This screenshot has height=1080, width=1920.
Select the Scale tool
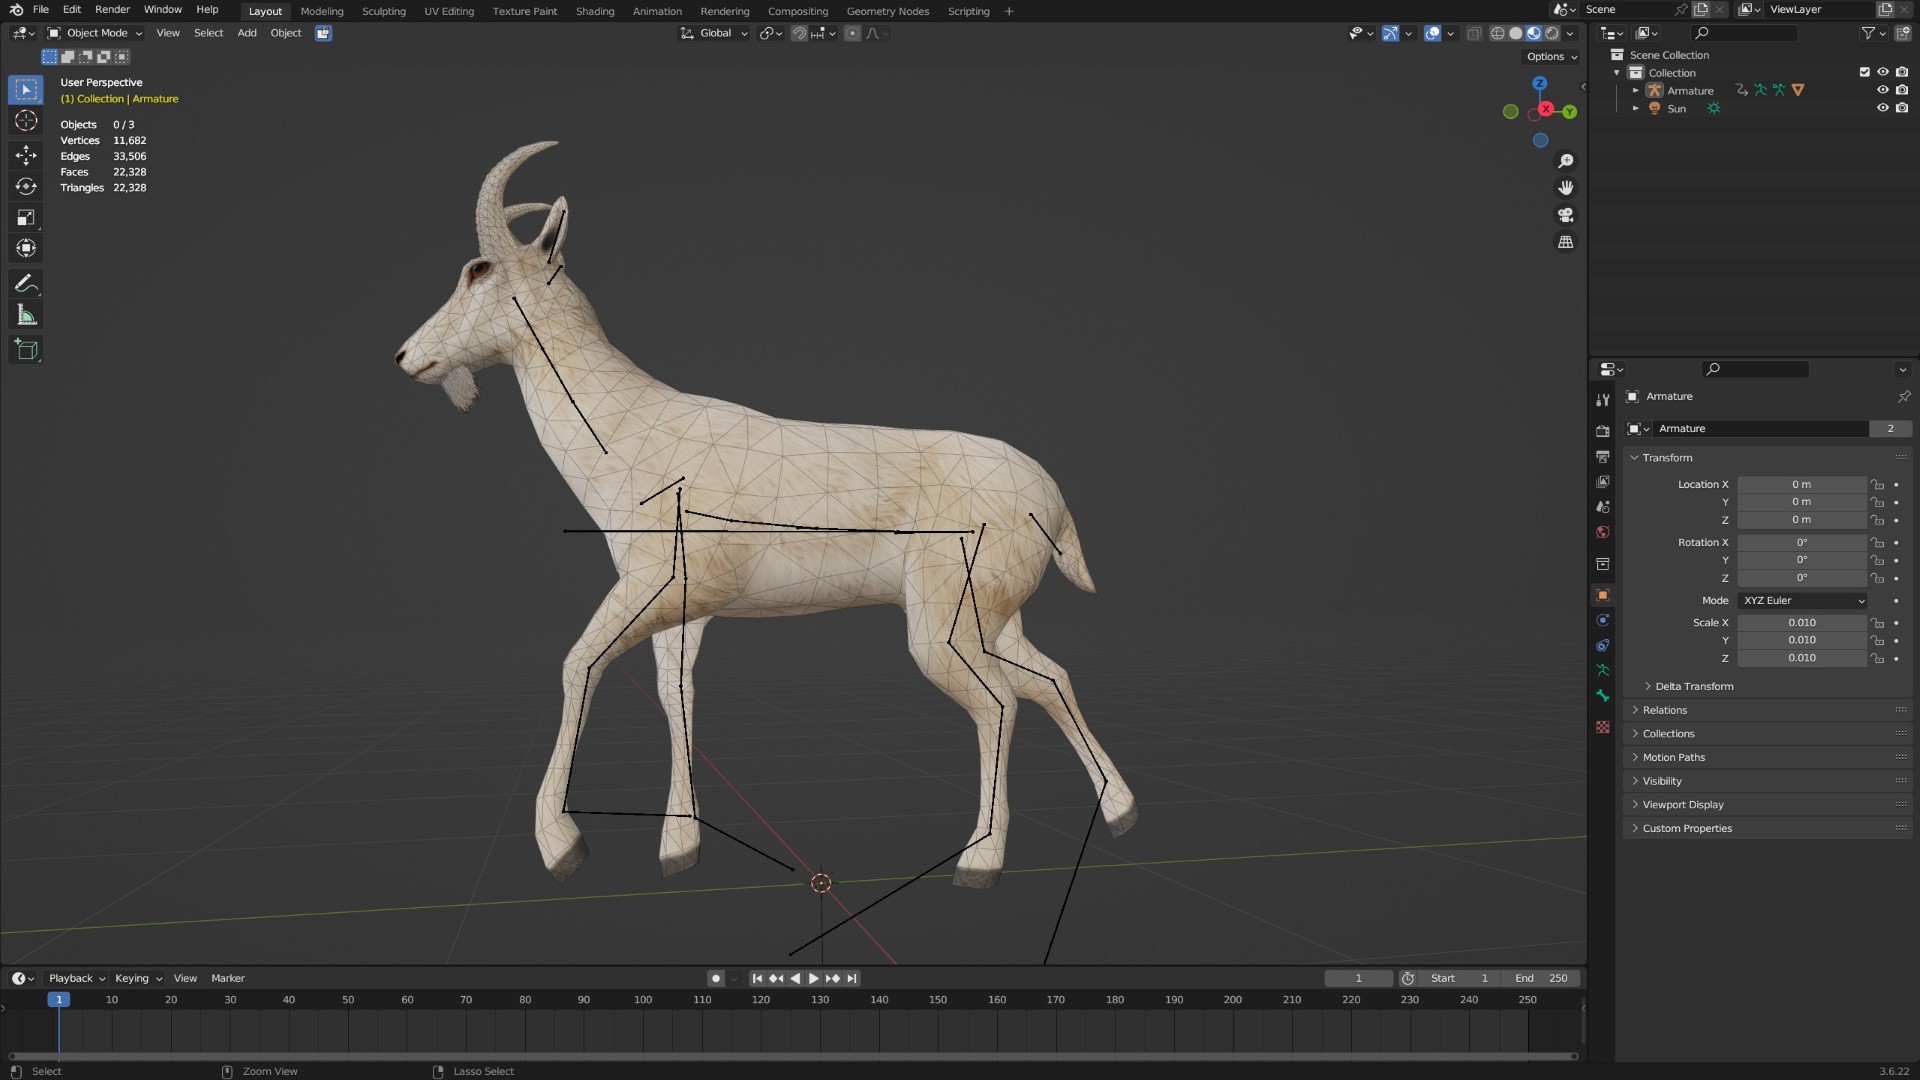[x=26, y=217]
